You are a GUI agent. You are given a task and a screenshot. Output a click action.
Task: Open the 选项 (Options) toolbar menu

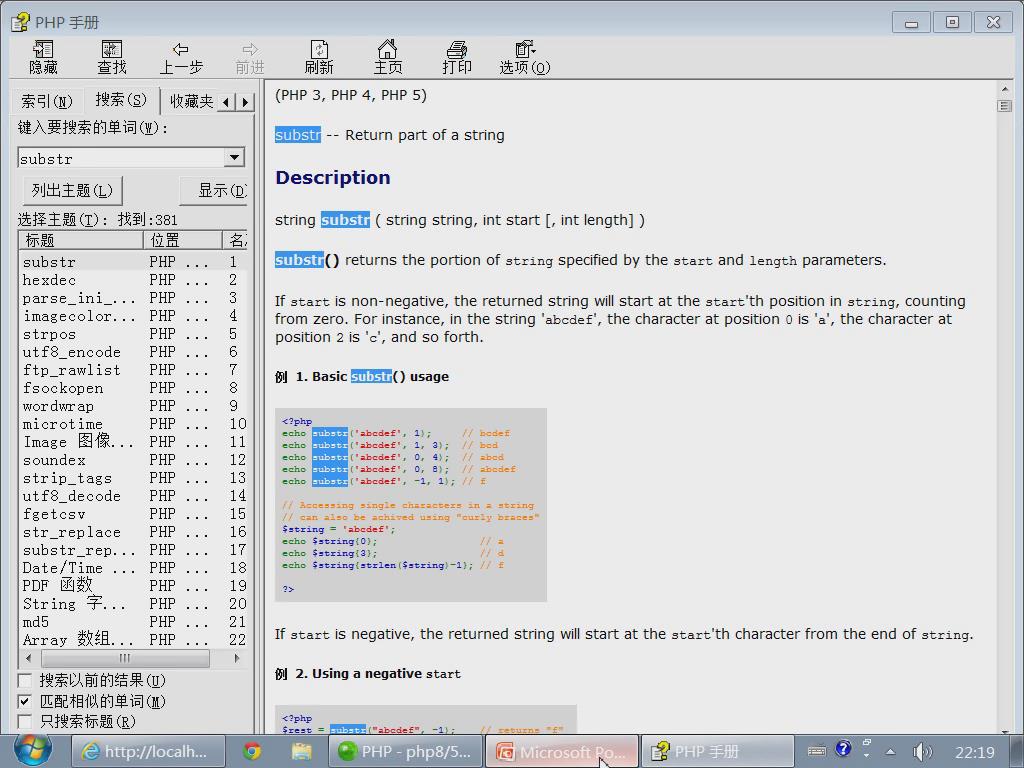point(524,57)
